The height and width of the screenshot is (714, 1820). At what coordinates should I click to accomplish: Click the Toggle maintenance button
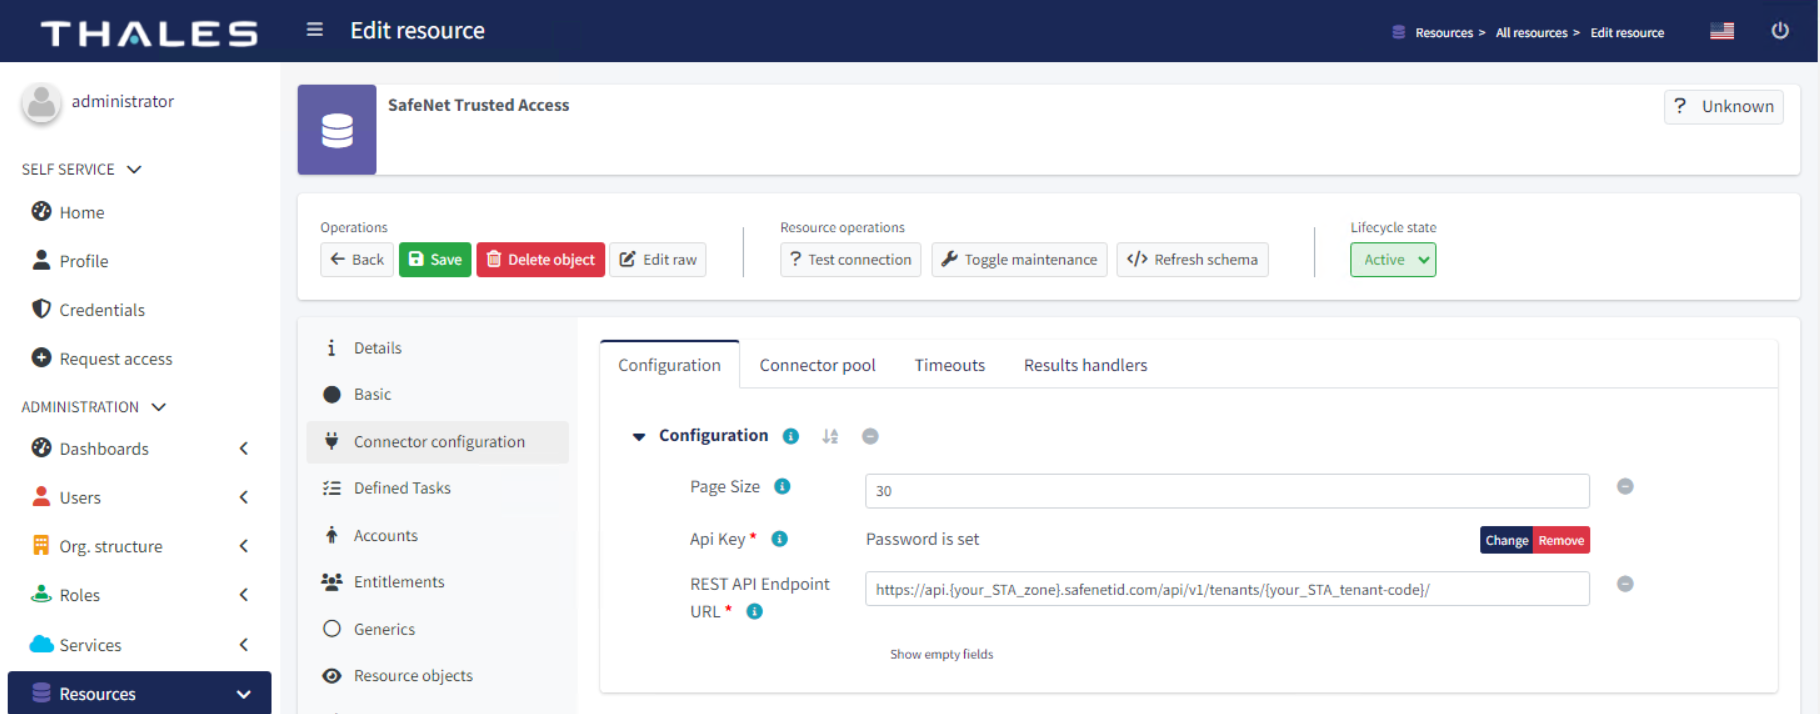tap(1019, 260)
